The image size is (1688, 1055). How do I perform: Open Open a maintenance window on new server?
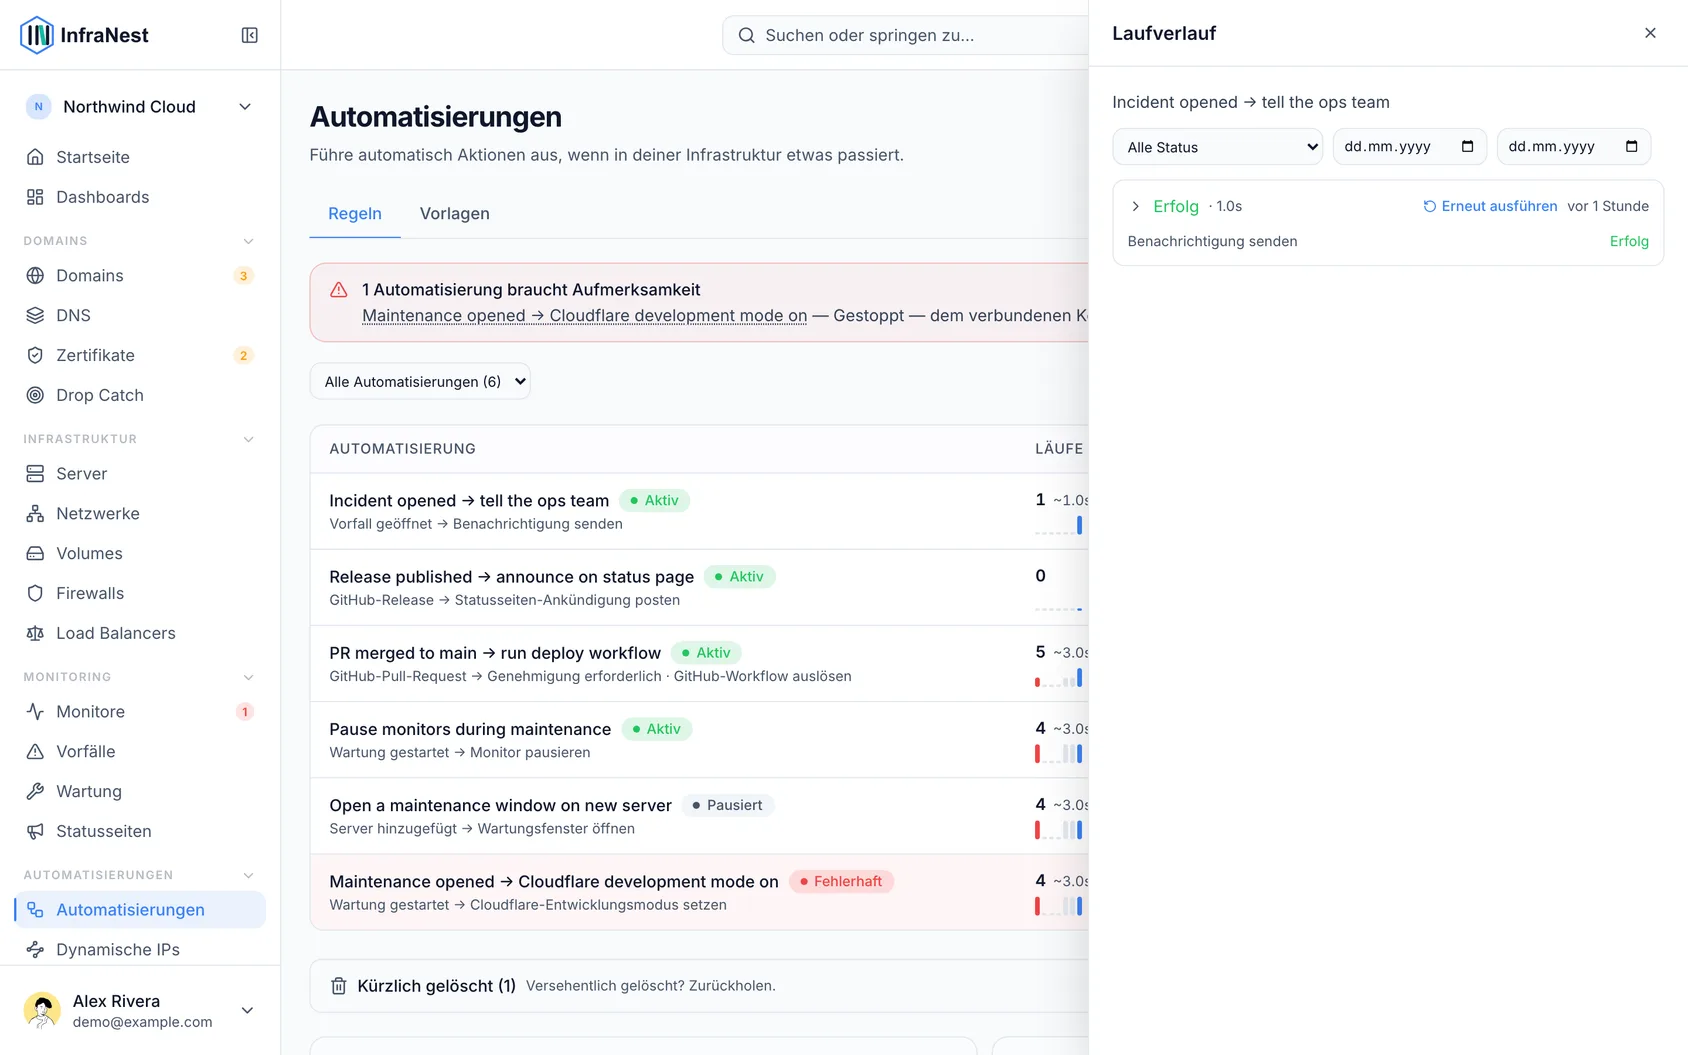tap(500, 805)
